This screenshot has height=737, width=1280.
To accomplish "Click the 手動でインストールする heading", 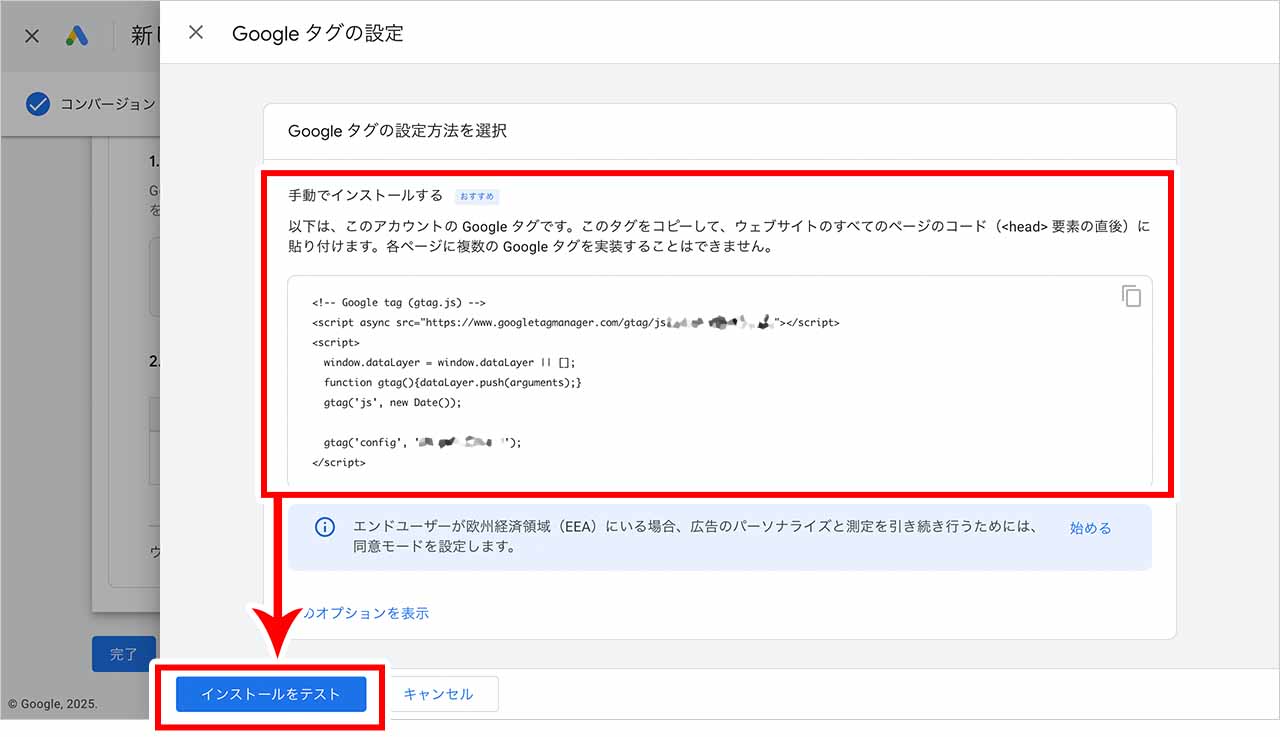I will click(365, 196).
